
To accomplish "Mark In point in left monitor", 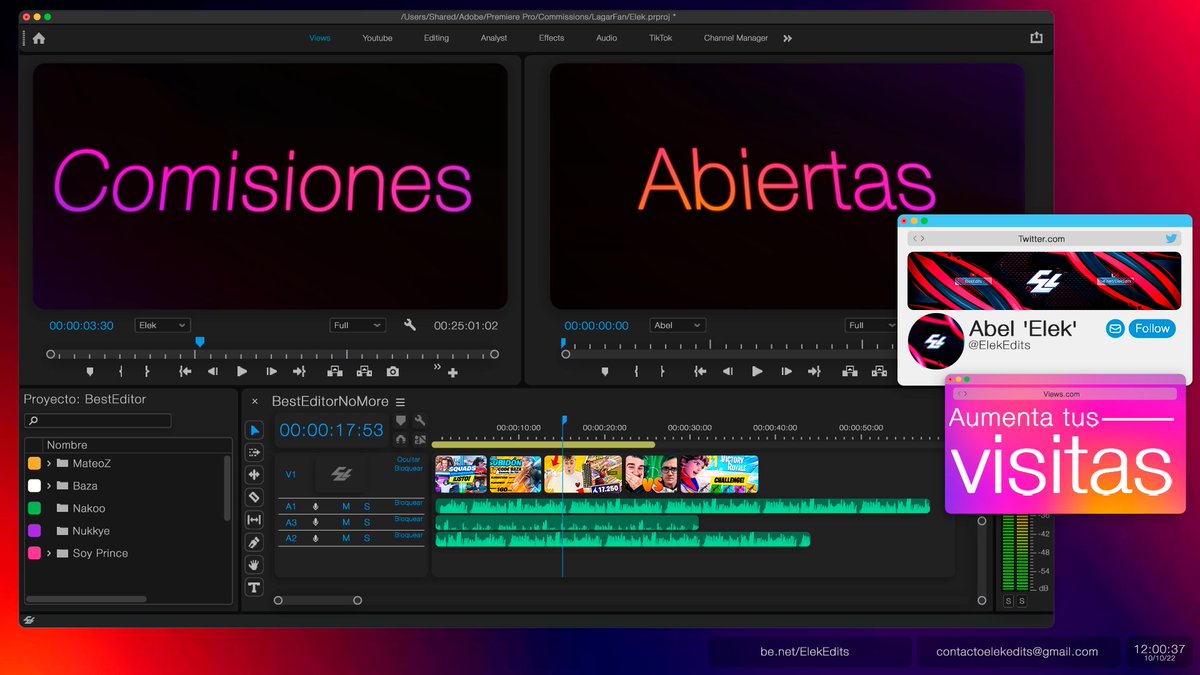I will point(121,371).
